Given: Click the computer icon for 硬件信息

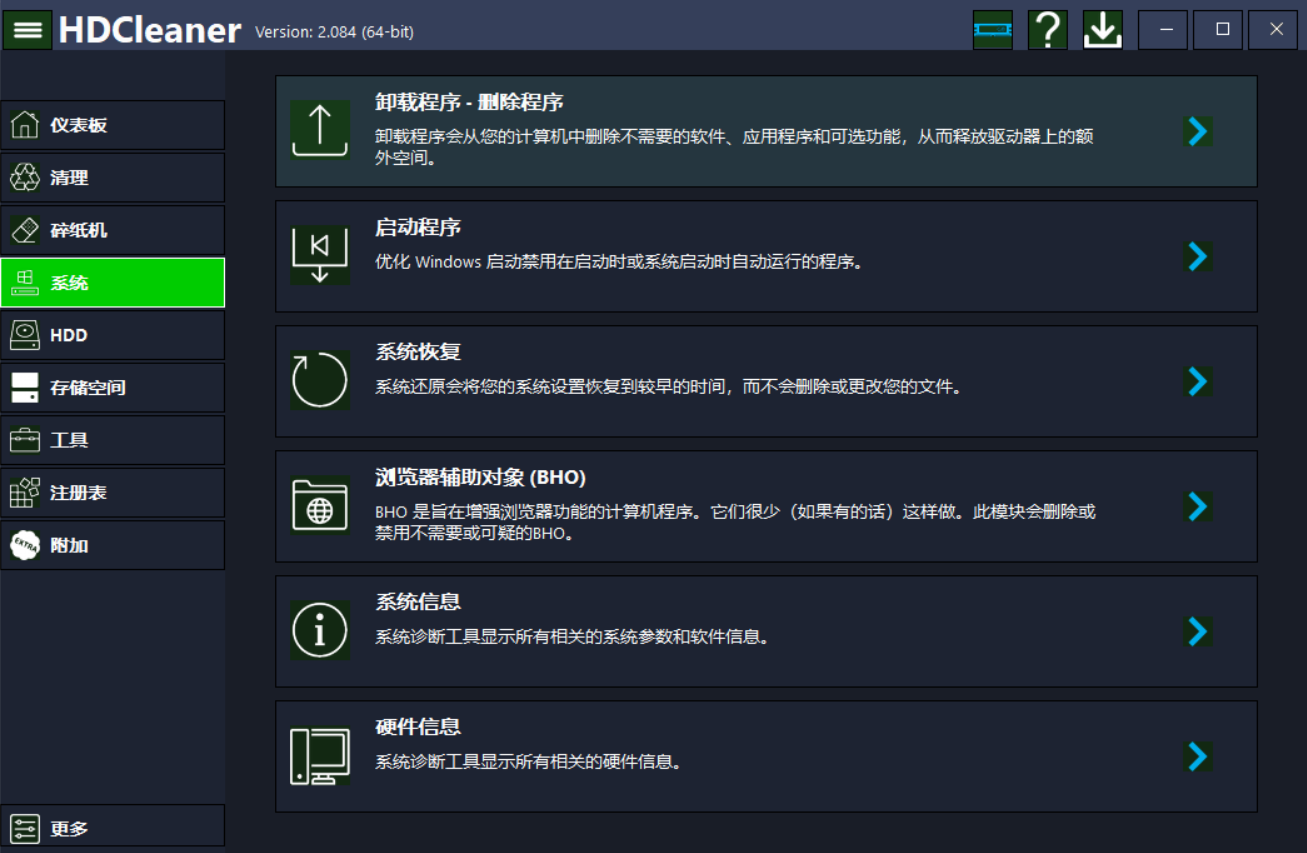Looking at the screenshot, I should (320, 756).
